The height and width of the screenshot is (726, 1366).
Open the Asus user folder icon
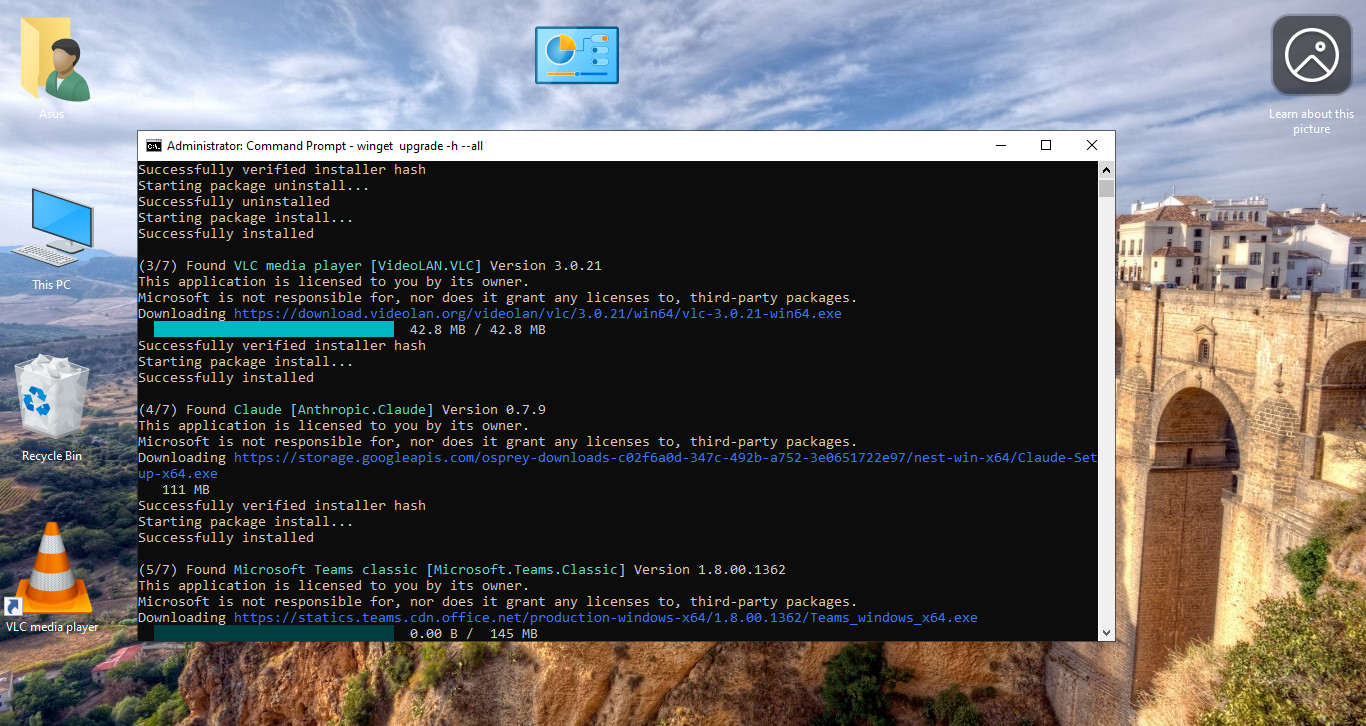coord(54,60)
